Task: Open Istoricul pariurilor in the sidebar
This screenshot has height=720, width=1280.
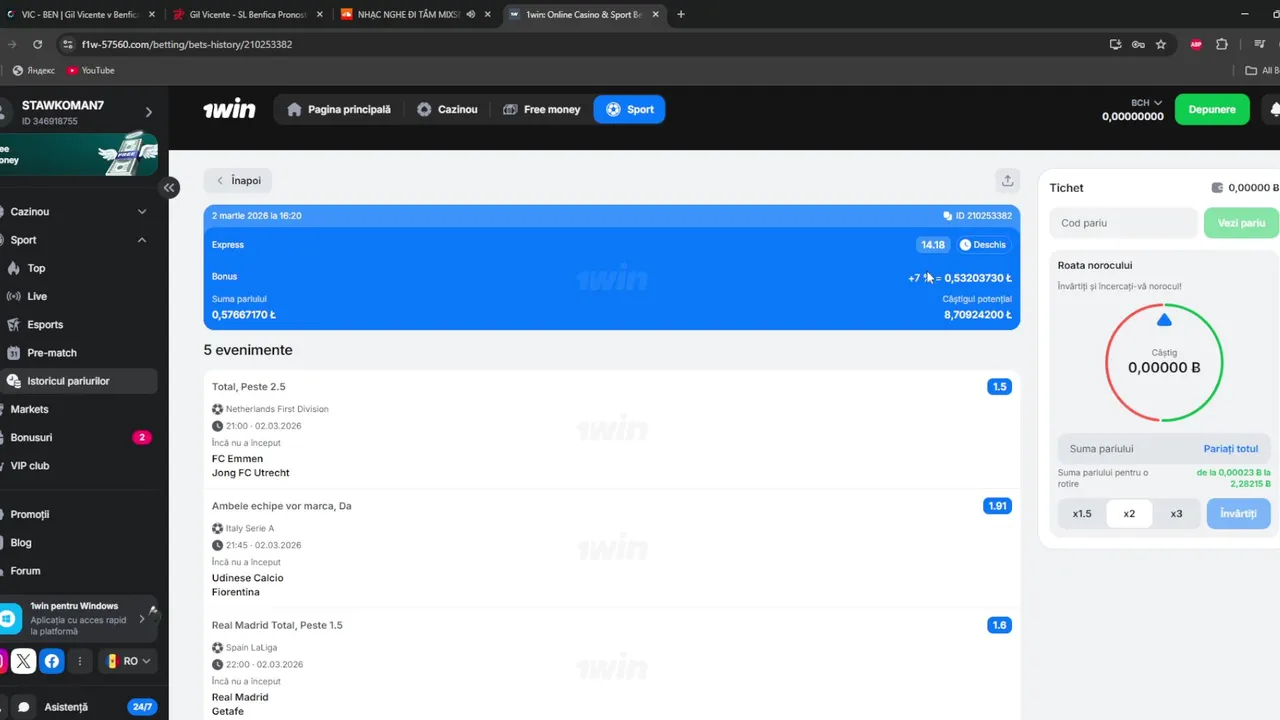Action: click(79, 381)
